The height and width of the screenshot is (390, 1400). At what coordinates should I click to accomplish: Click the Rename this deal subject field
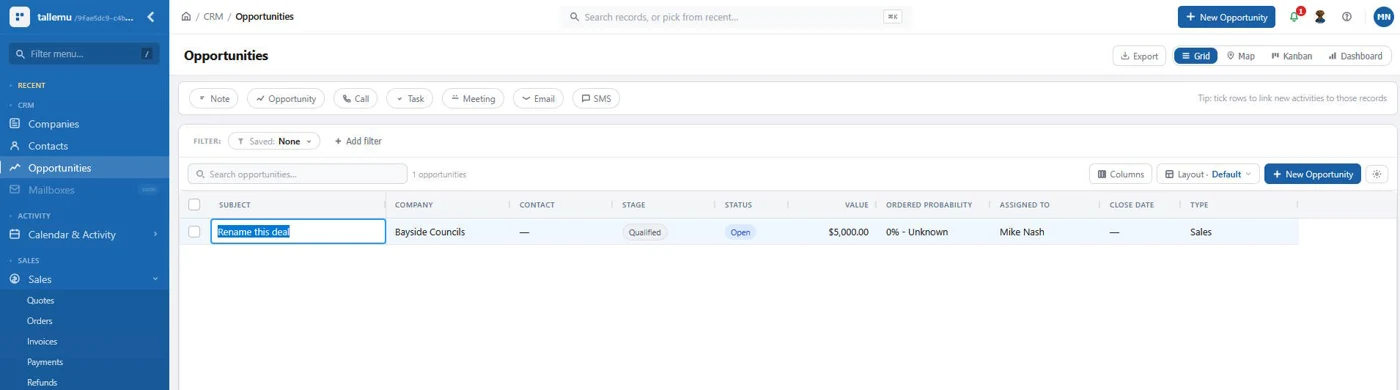coord(298,231)
